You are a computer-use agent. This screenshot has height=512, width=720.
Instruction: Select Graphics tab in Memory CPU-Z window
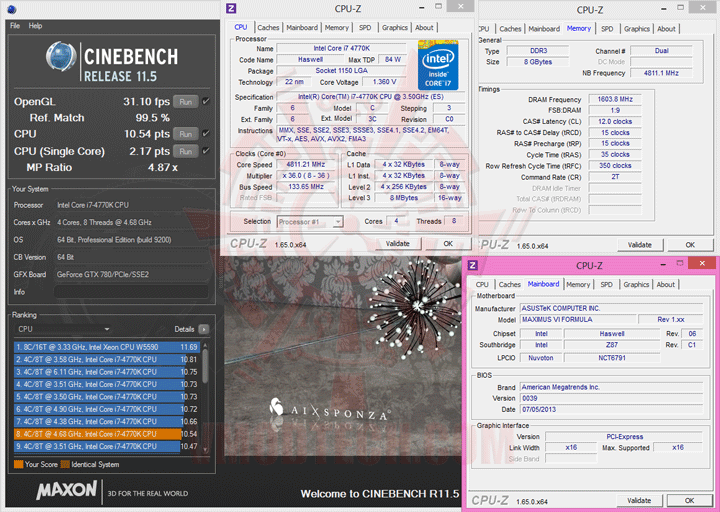click(x=636, y=29)
